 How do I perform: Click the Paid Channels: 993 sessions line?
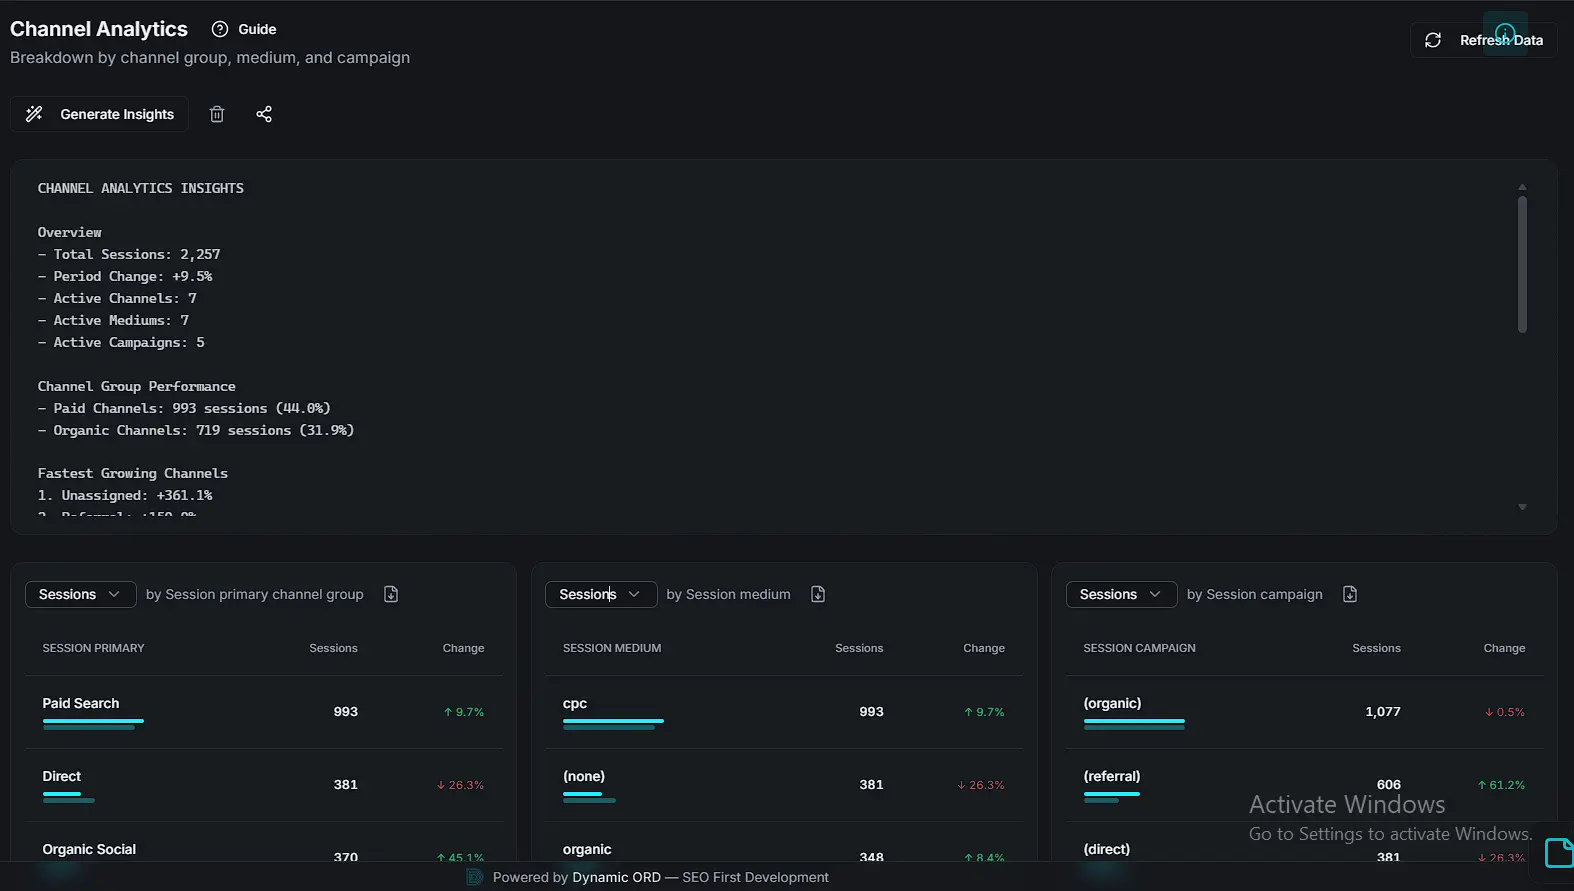[x=184, y=408]
